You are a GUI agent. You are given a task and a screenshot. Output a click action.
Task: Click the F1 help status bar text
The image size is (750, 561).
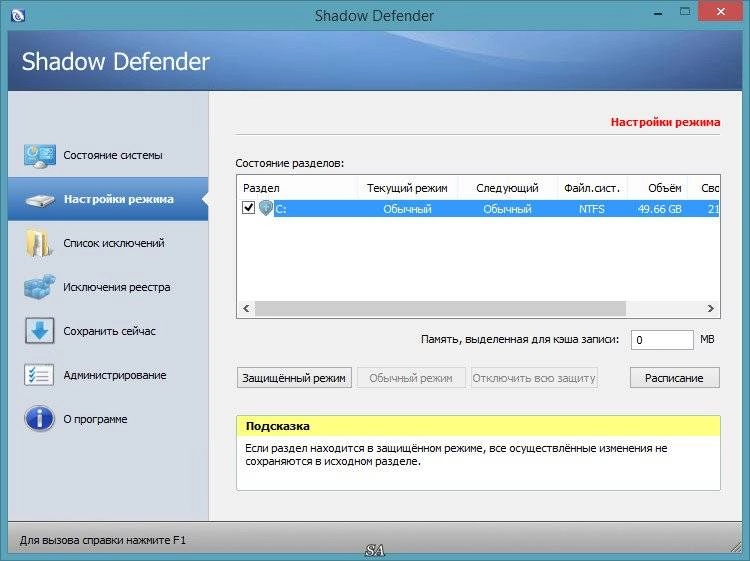103,540
